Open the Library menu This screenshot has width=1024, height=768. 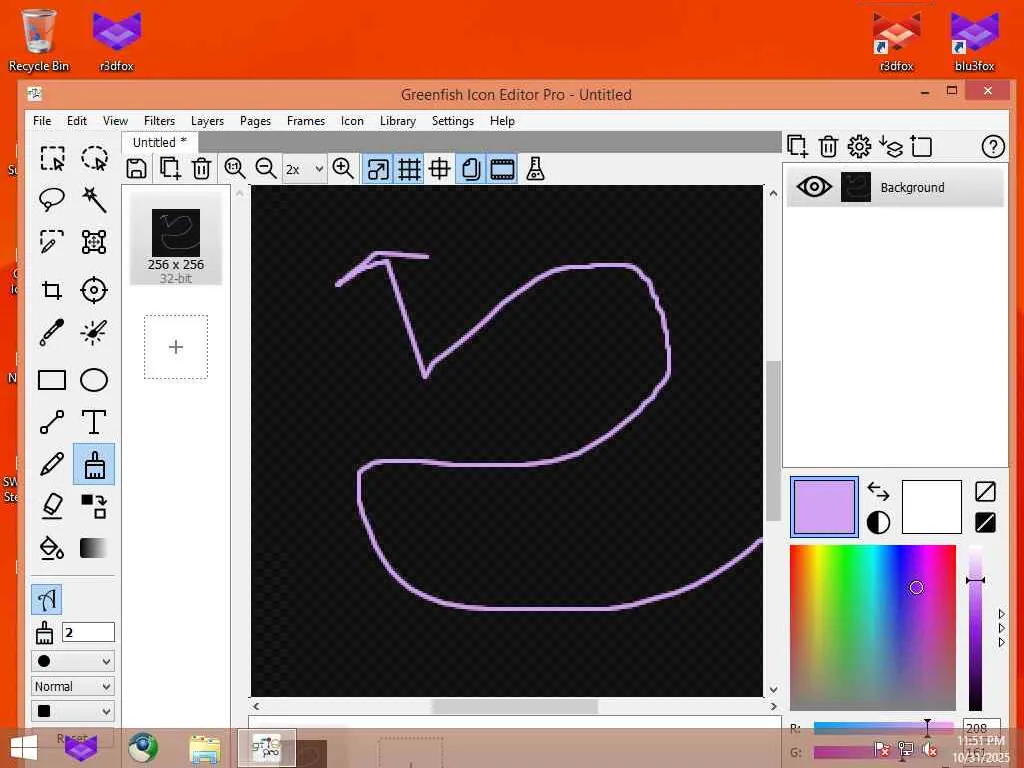[x=398, y=121]
